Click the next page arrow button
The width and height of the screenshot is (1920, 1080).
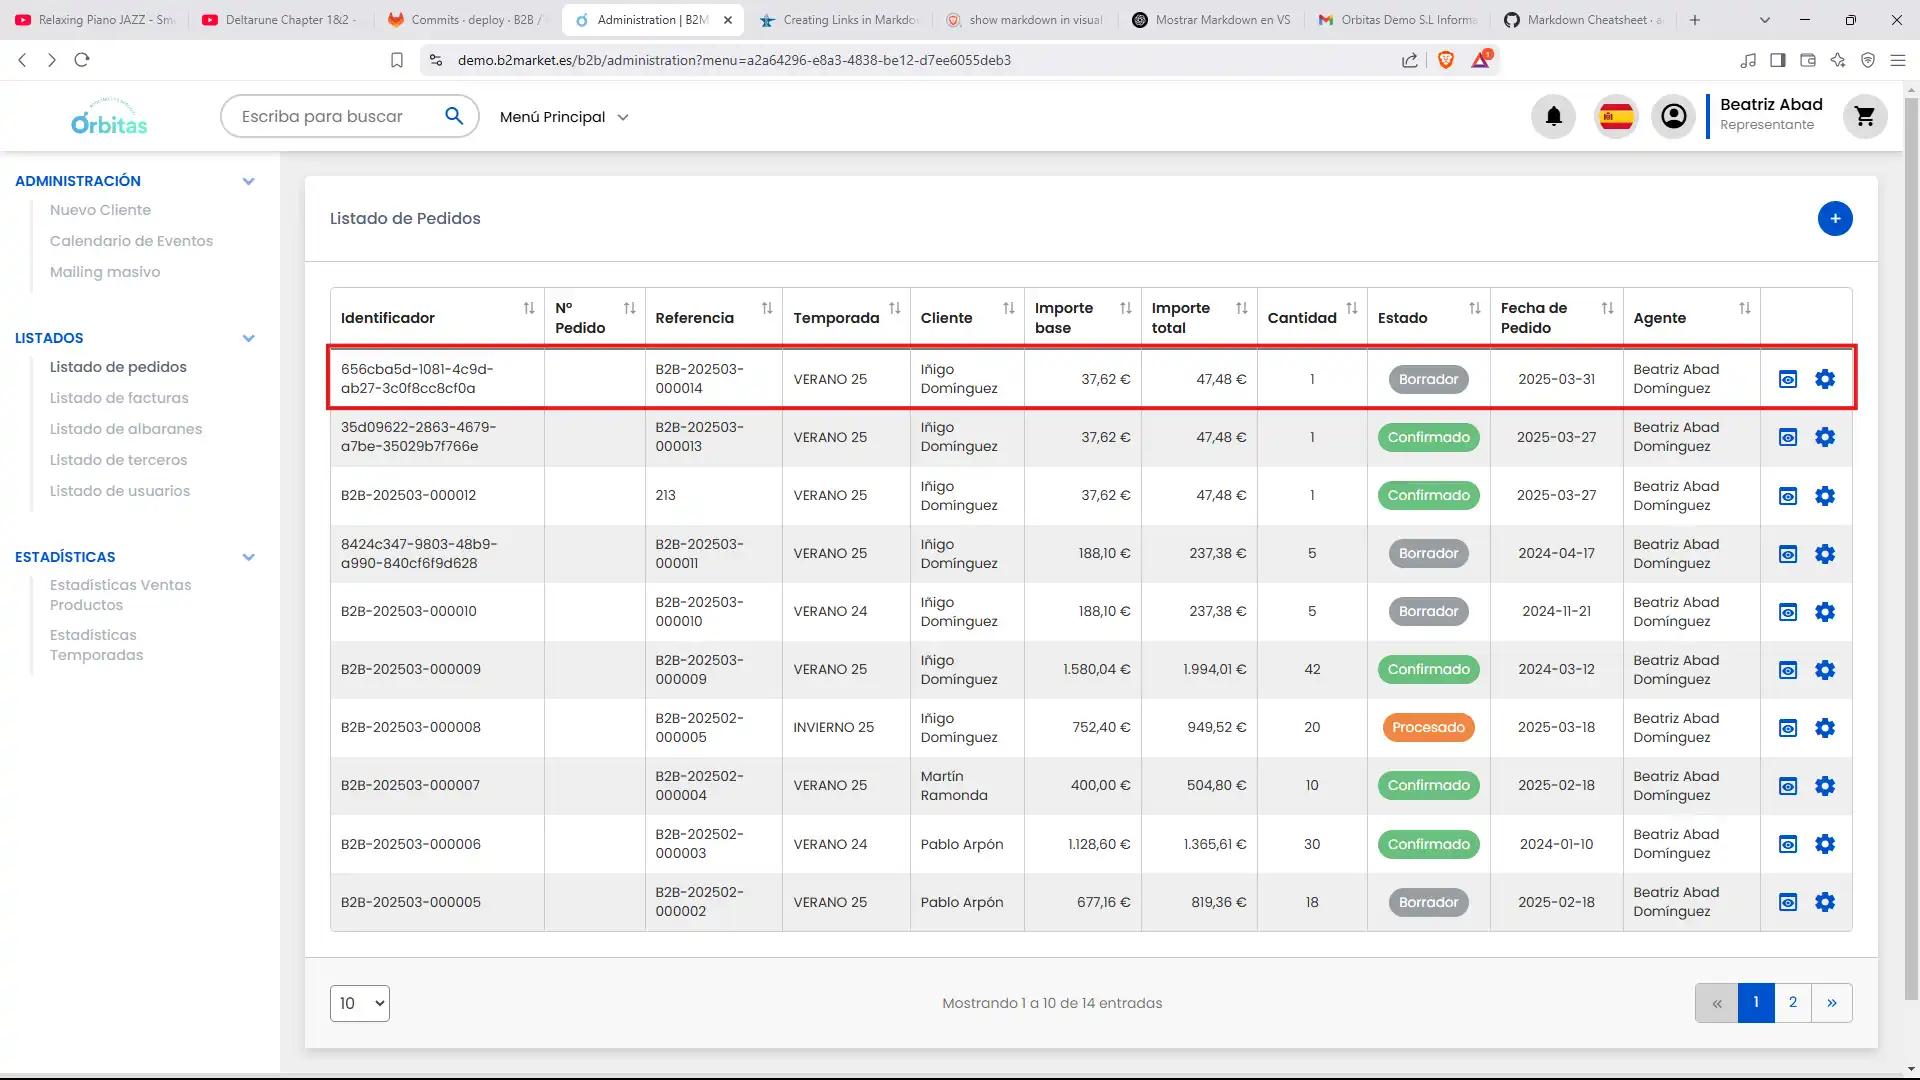tap(1831, 1002)
